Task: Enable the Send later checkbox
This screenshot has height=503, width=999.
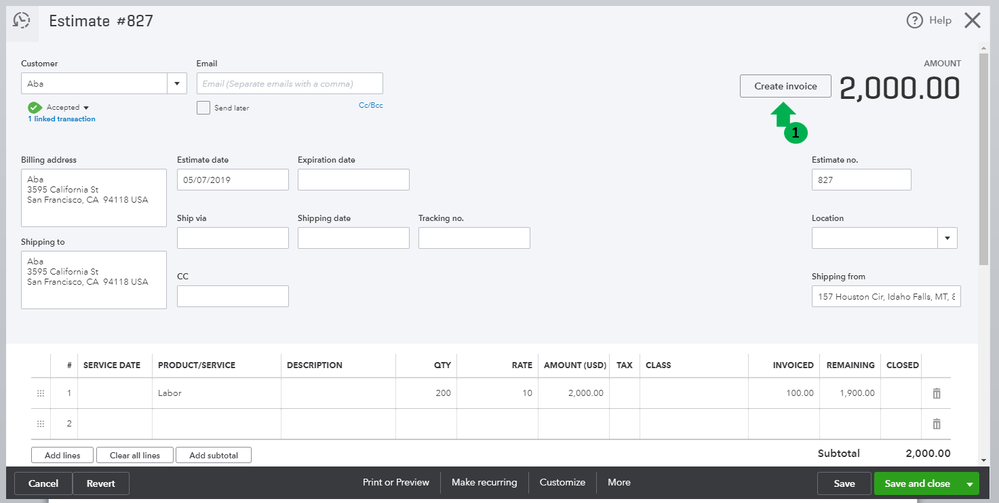Action: (203, 107)
